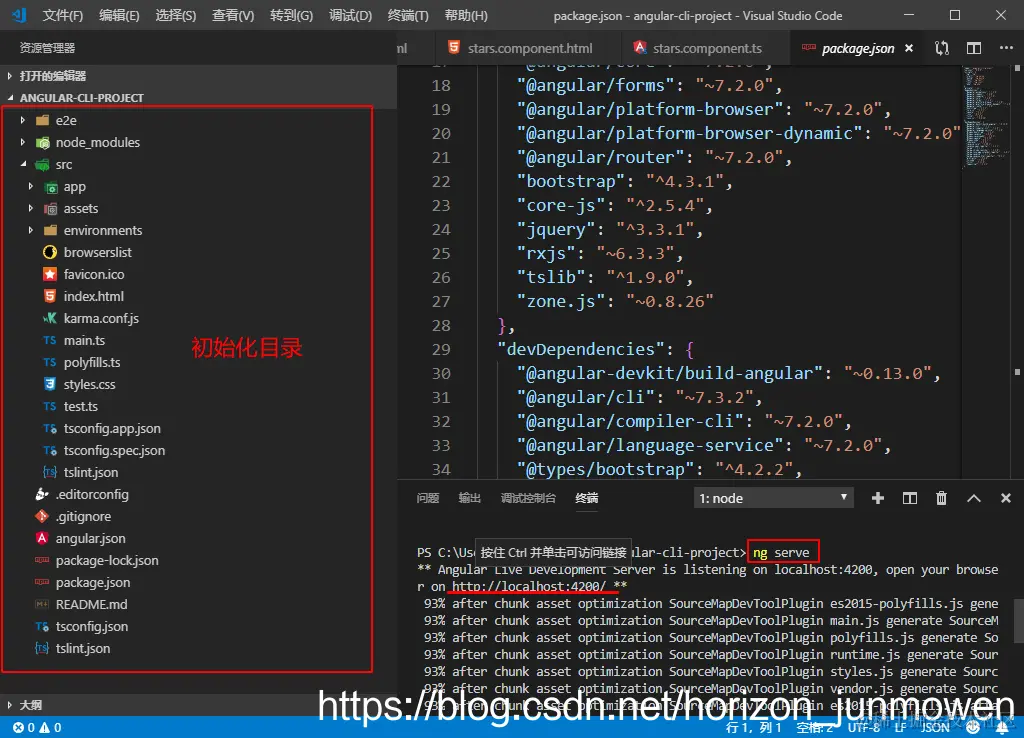The image size is (1024, 738).
Task: Click the favicon.ico star icon
Action: point(50,274)
